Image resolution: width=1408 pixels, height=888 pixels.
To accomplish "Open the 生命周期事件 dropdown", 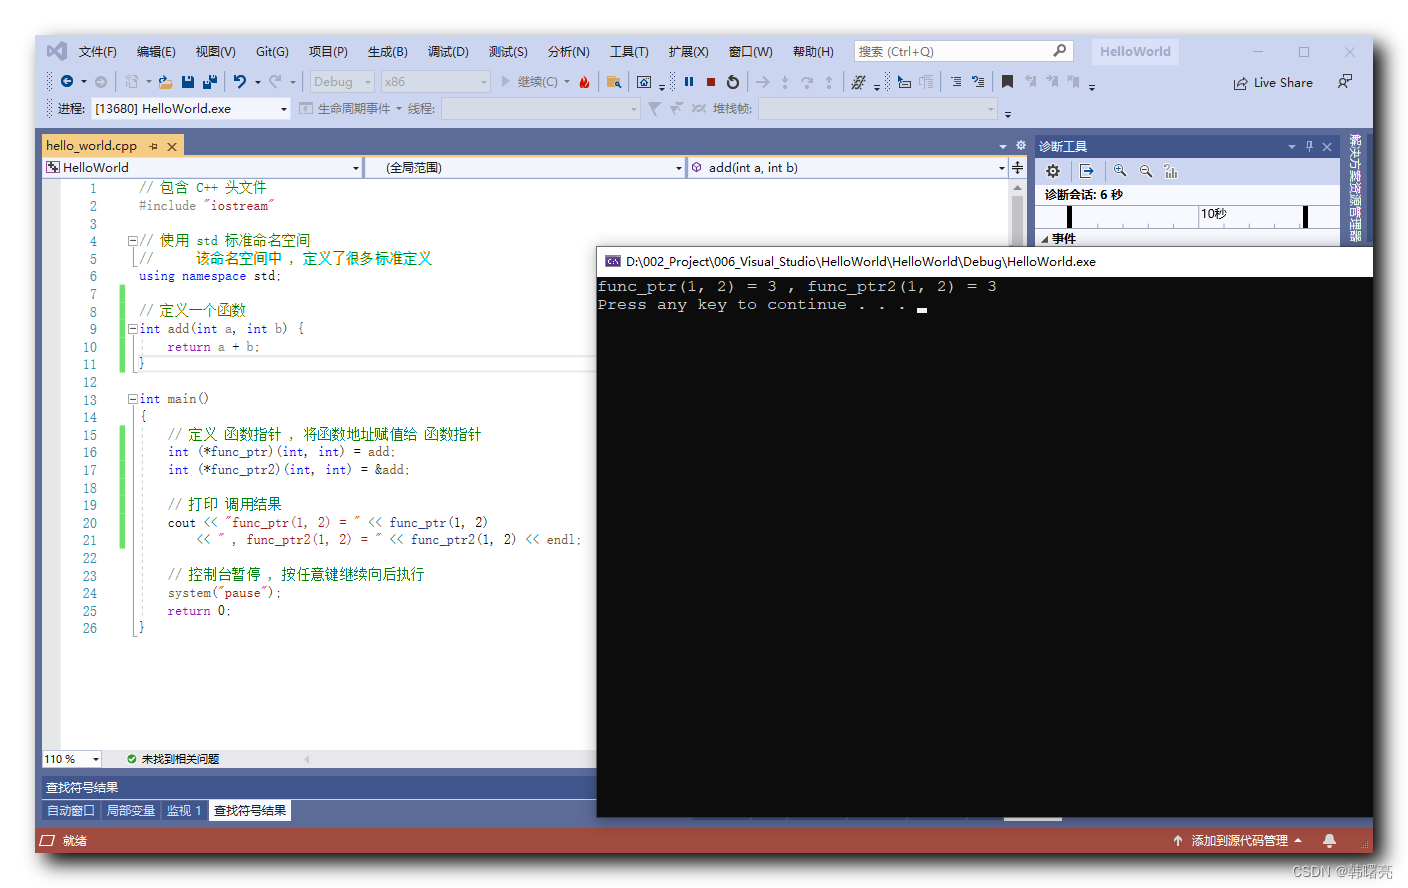I will (349, 108).
